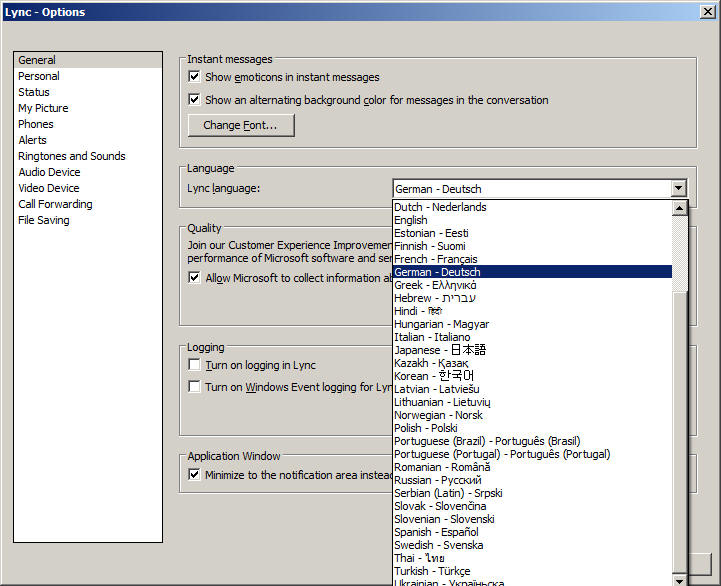This screenshot has width=721, height=586.
Task: Select the Alerts options category
Action: pyautogui.click(x=88, y=140)
